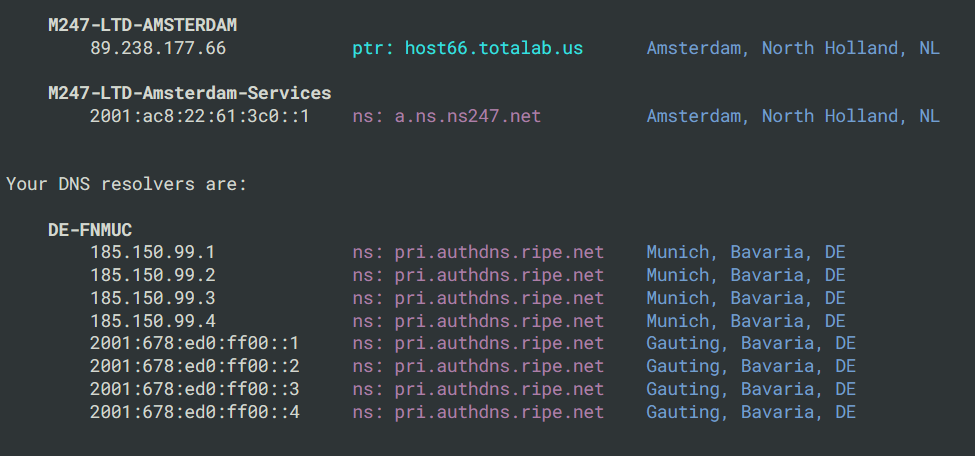Screen dimensions: 975x456
Task: Select resolver IP 185.150.99.1
Action: tap(152, 252)
